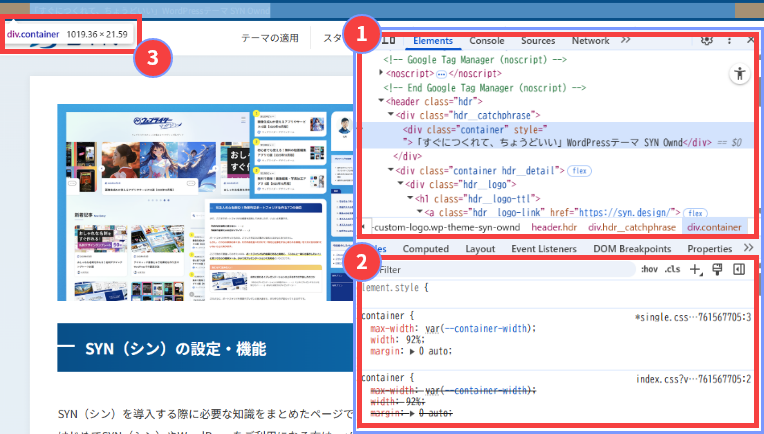The image size is (764, 434).
Task: Click the styles Filter input field
Action: point(500,270)
